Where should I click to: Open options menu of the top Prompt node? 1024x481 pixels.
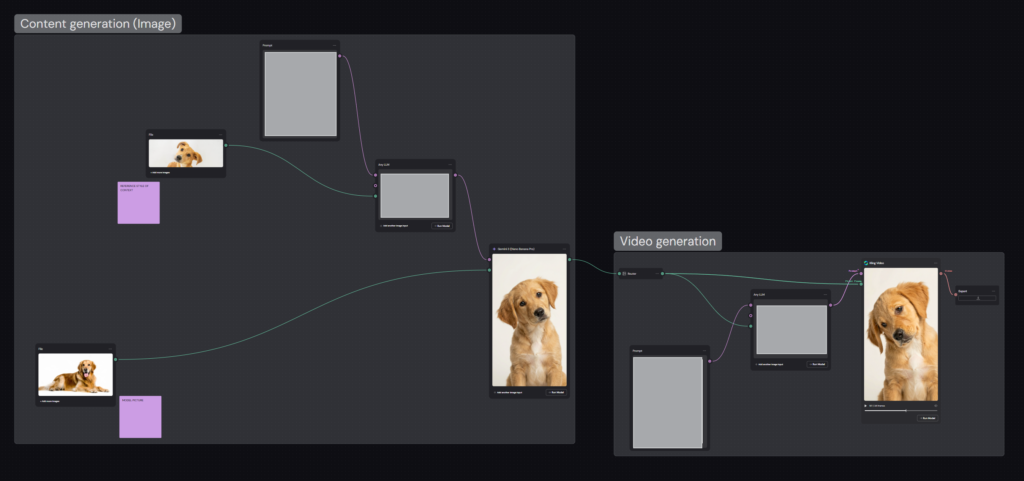click(x=334, y=46)
